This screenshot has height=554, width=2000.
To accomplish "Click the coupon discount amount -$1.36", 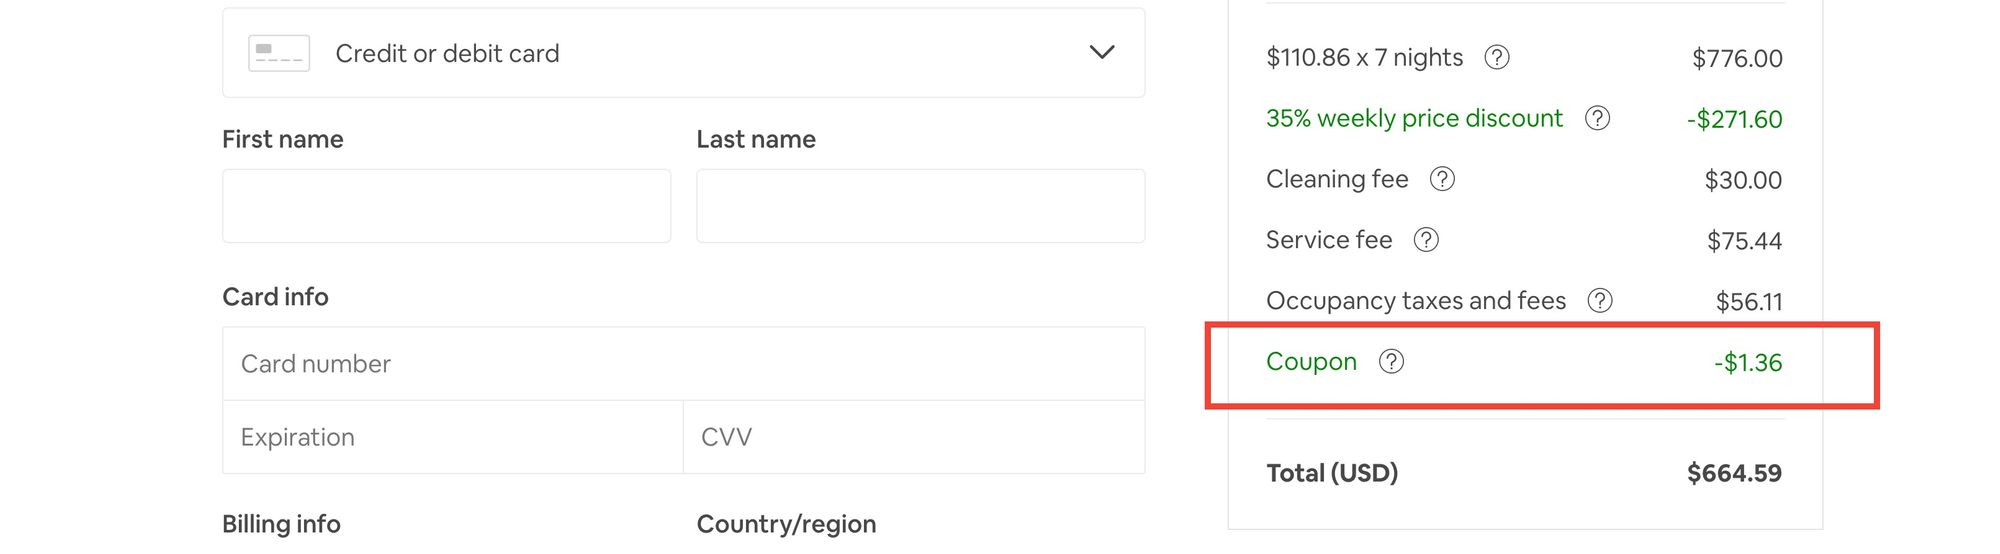I will tap(1748, 362).
